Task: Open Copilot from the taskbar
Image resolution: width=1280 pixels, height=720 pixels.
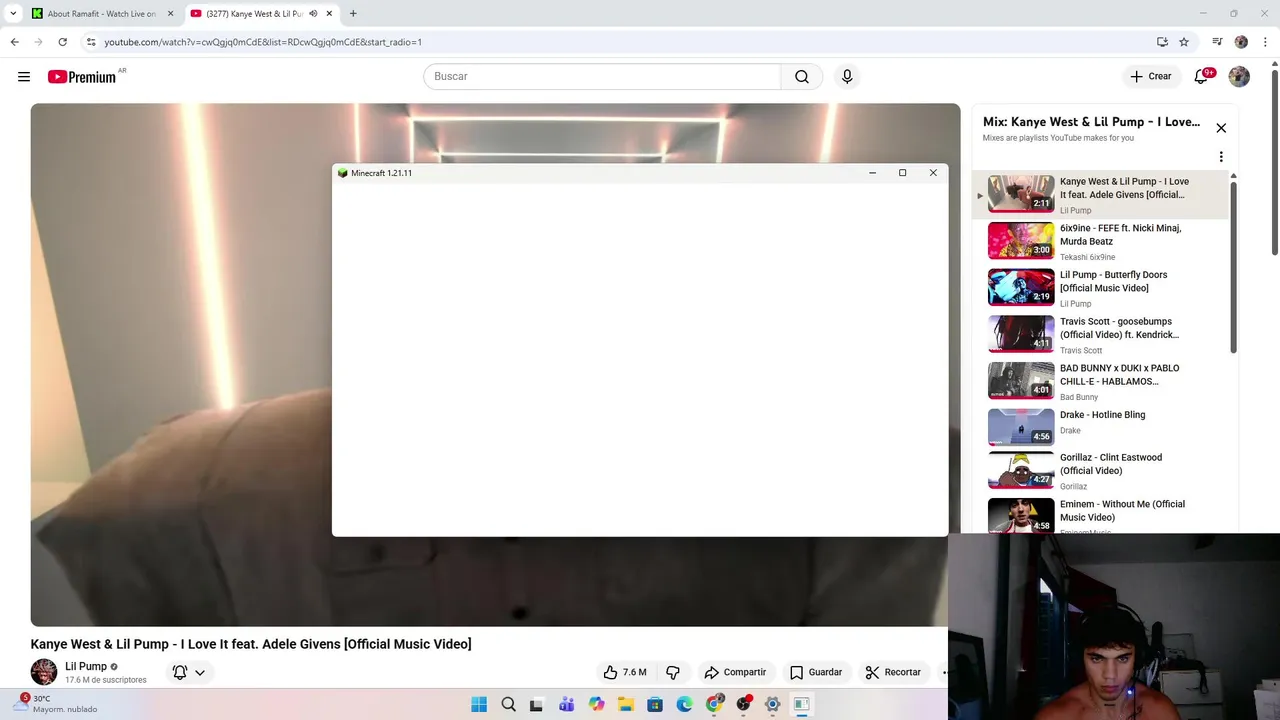Action: tap(597, 705)
